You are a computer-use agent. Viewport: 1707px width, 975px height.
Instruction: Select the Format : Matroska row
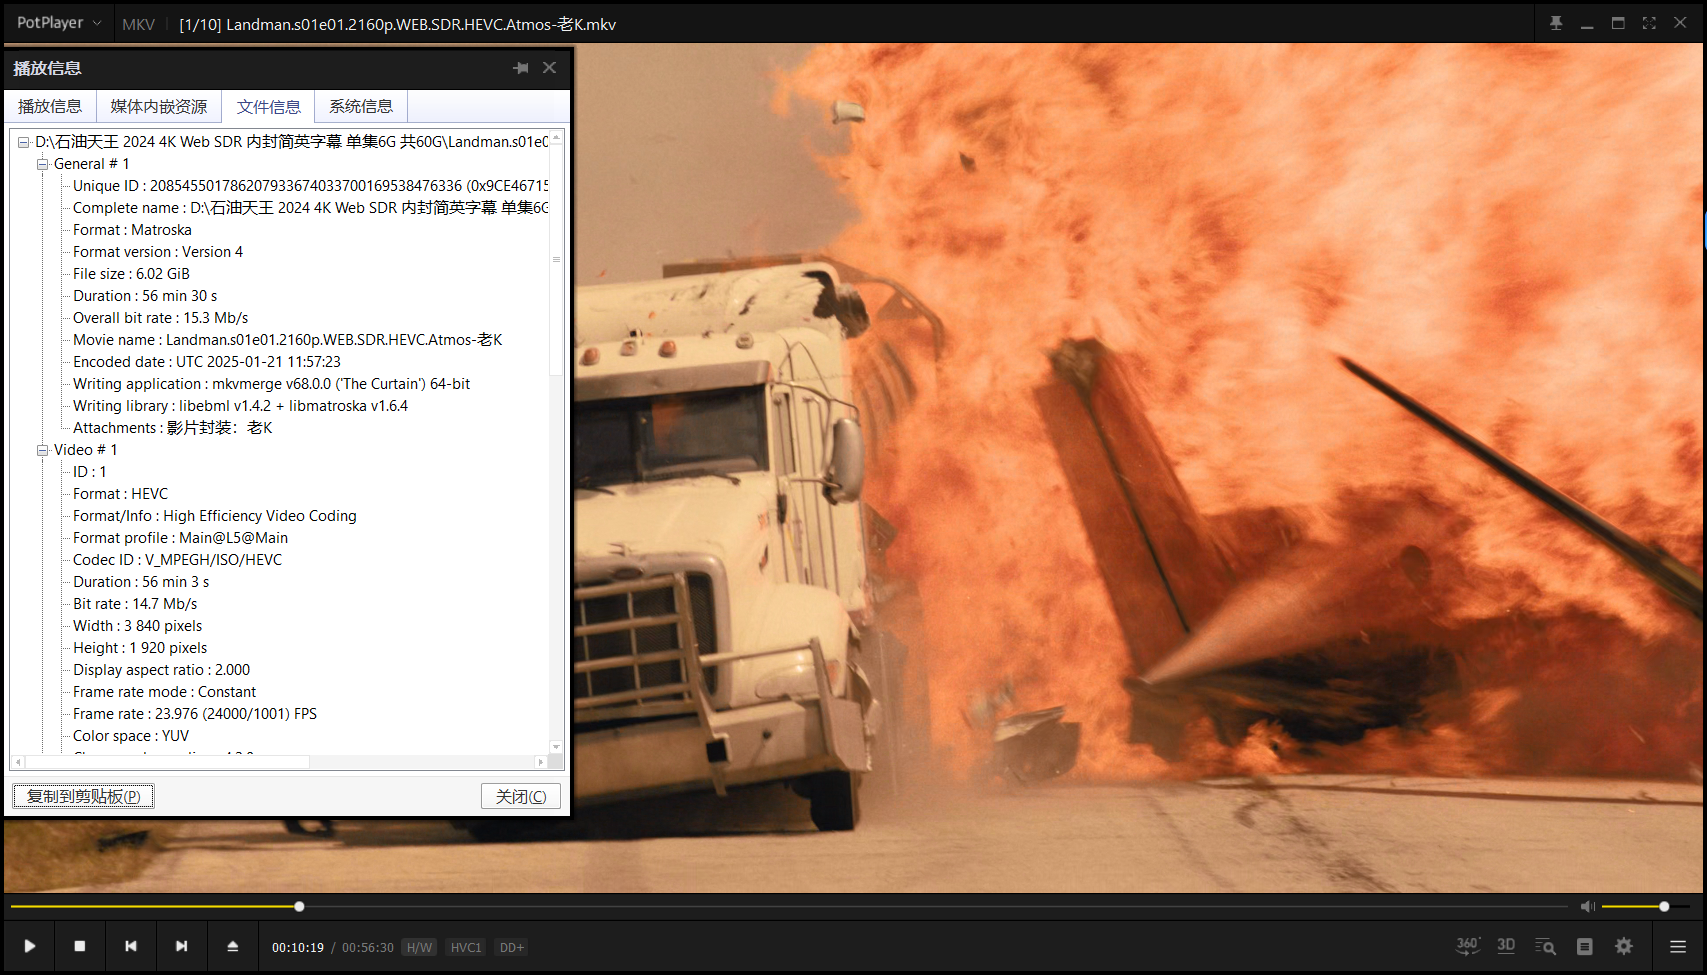point(132,230)
